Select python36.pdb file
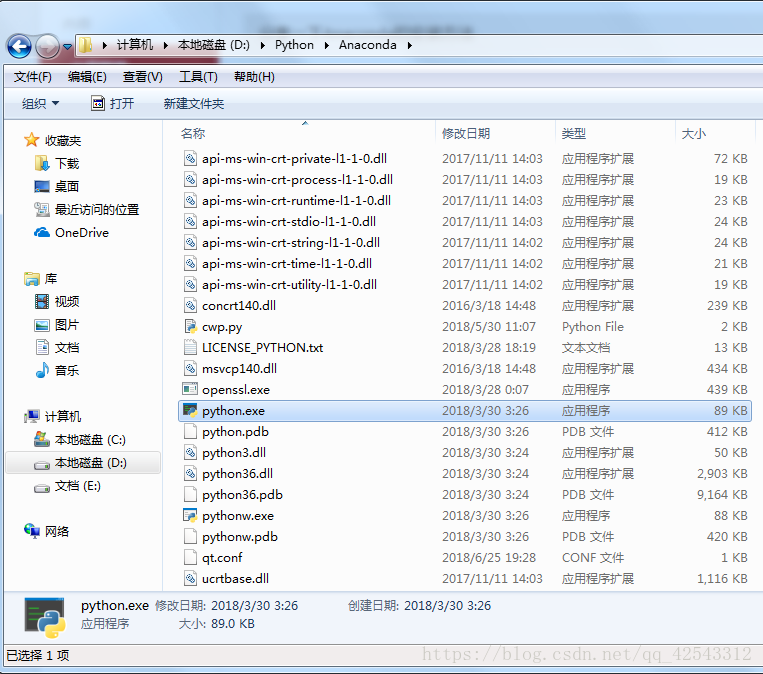Screen dimensions: 763x674 point(242,494)
